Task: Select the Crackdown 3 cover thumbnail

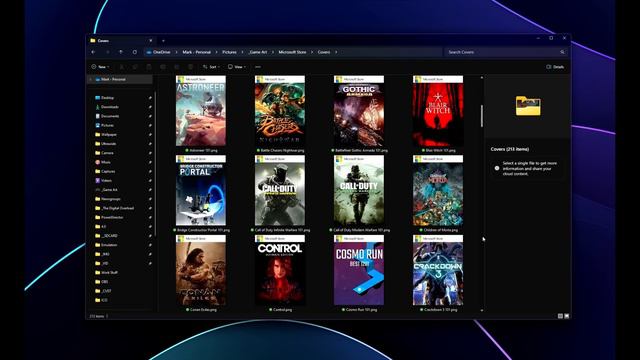Action: coord(438,270)
